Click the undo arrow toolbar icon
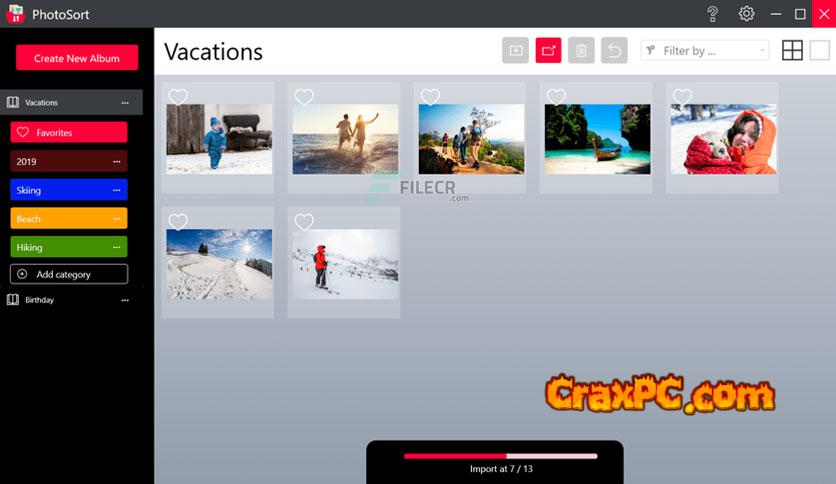 pos(614,51)
